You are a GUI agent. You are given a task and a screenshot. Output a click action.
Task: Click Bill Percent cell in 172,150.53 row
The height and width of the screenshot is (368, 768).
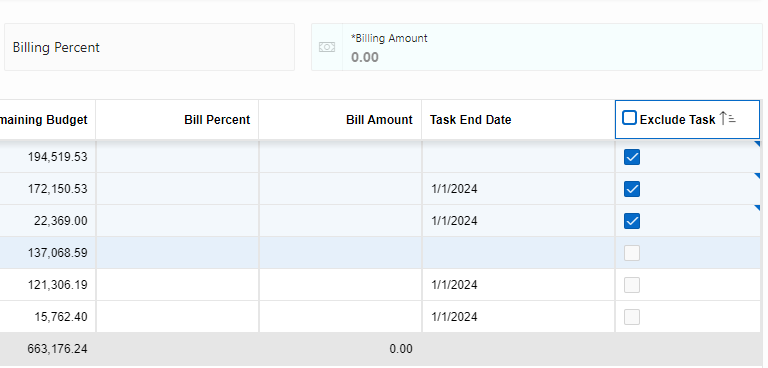tap(177, 189)
